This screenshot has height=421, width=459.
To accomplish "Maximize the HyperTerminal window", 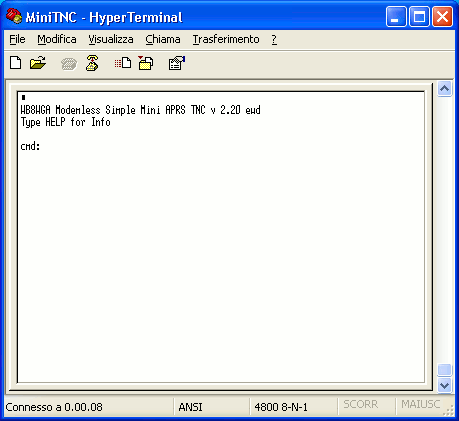I will [419, 16].
